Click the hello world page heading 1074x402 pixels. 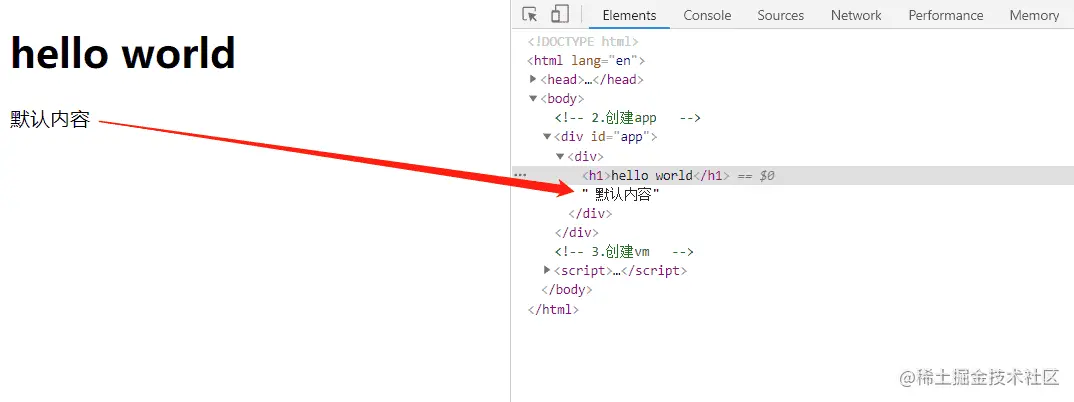coord(123,53)
